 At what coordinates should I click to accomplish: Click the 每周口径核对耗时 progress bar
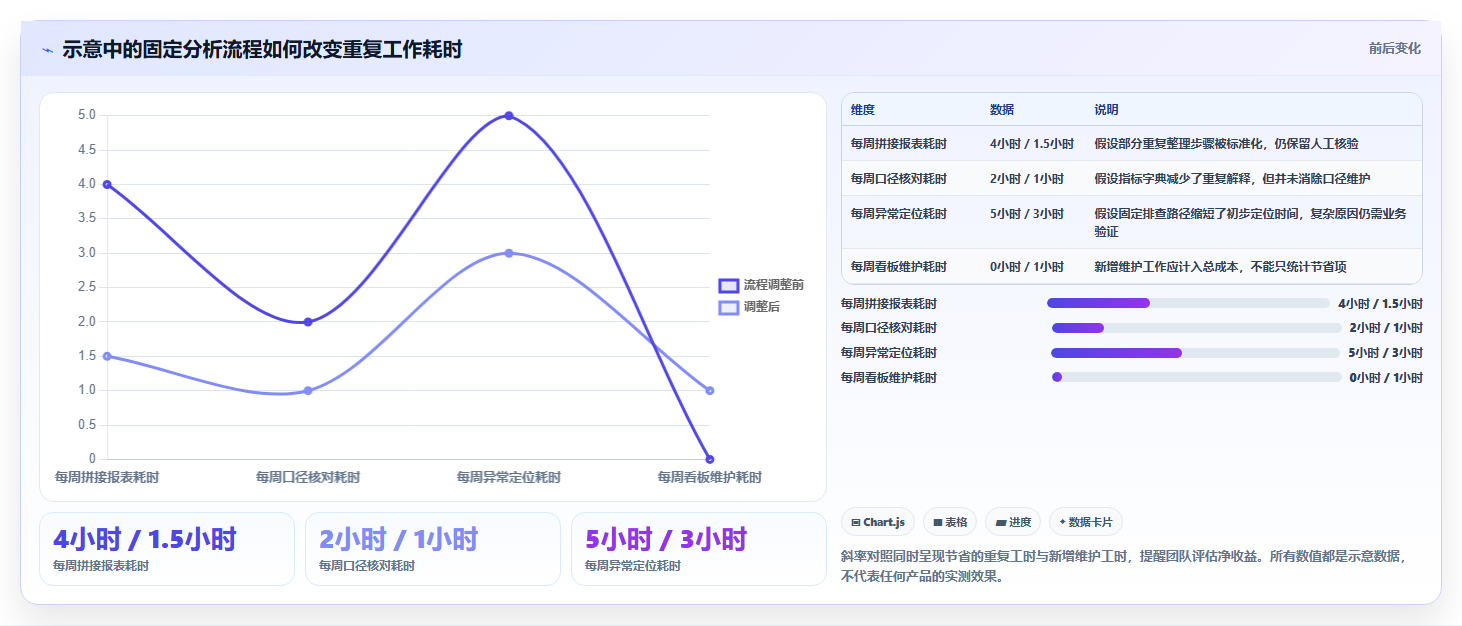click(1196, 328)
